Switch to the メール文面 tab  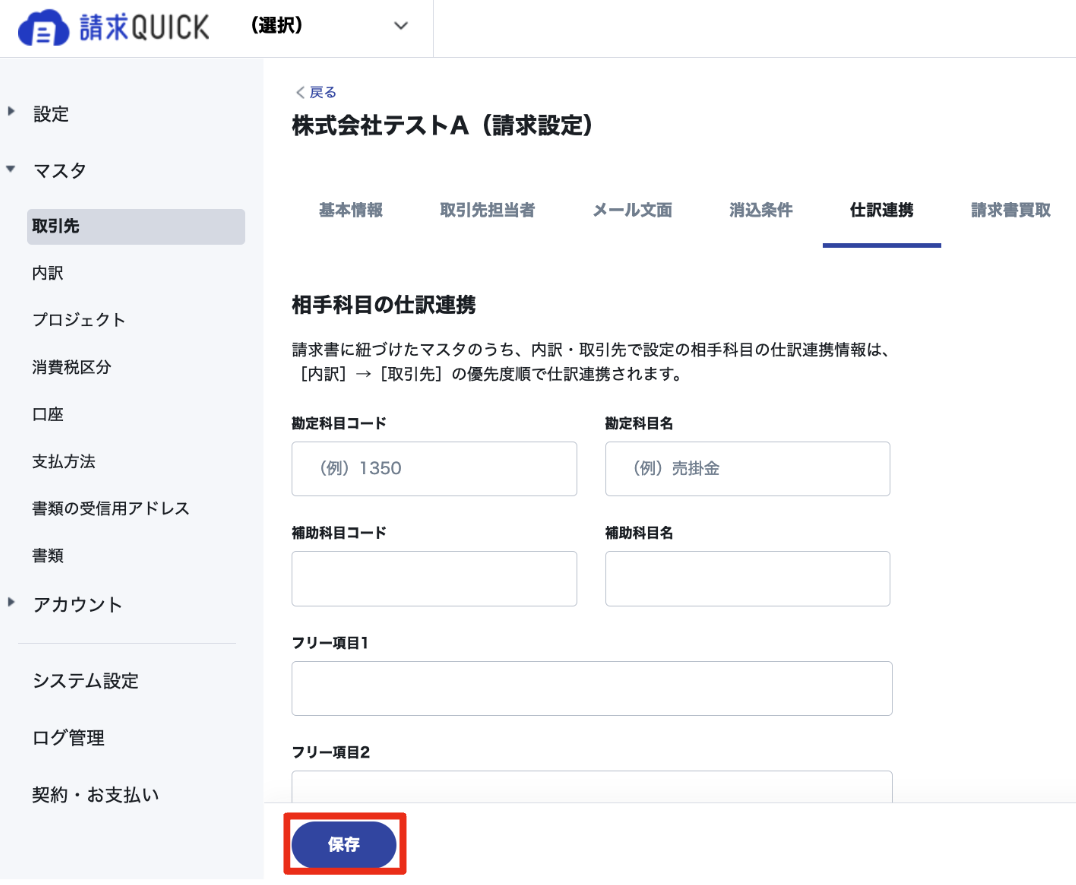coord(632,210)
